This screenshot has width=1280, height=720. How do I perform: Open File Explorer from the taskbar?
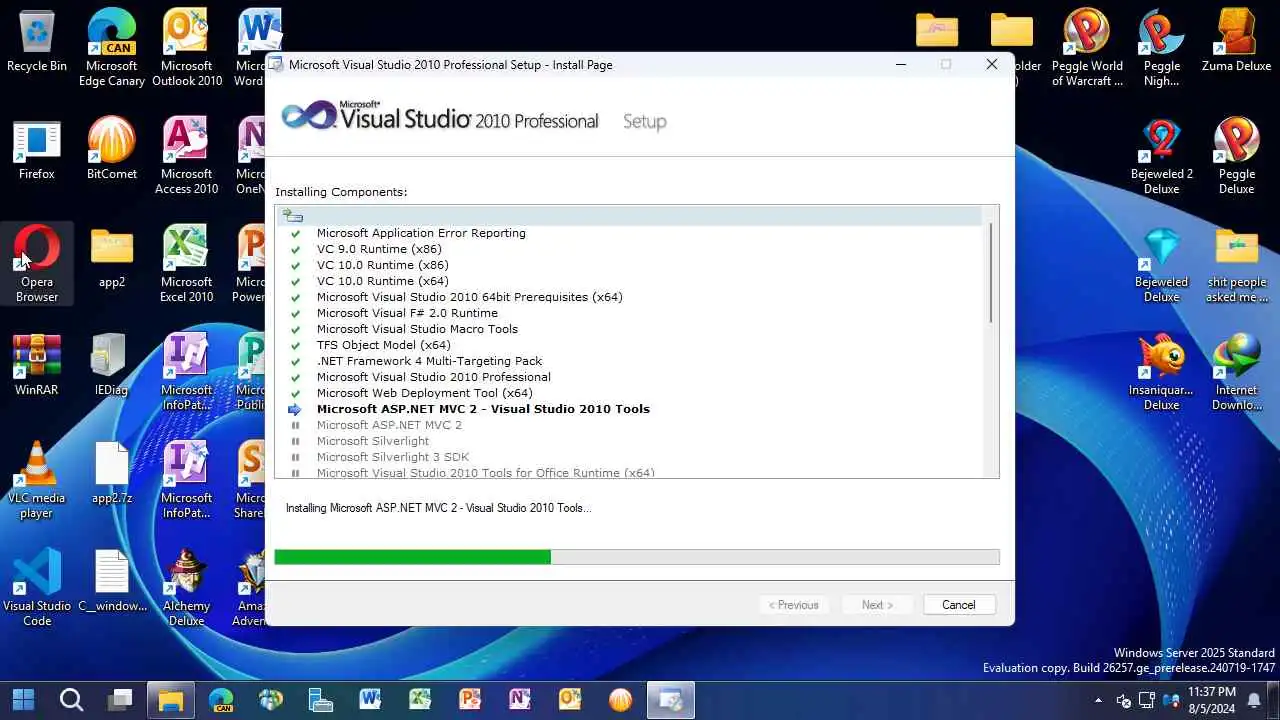171,699
